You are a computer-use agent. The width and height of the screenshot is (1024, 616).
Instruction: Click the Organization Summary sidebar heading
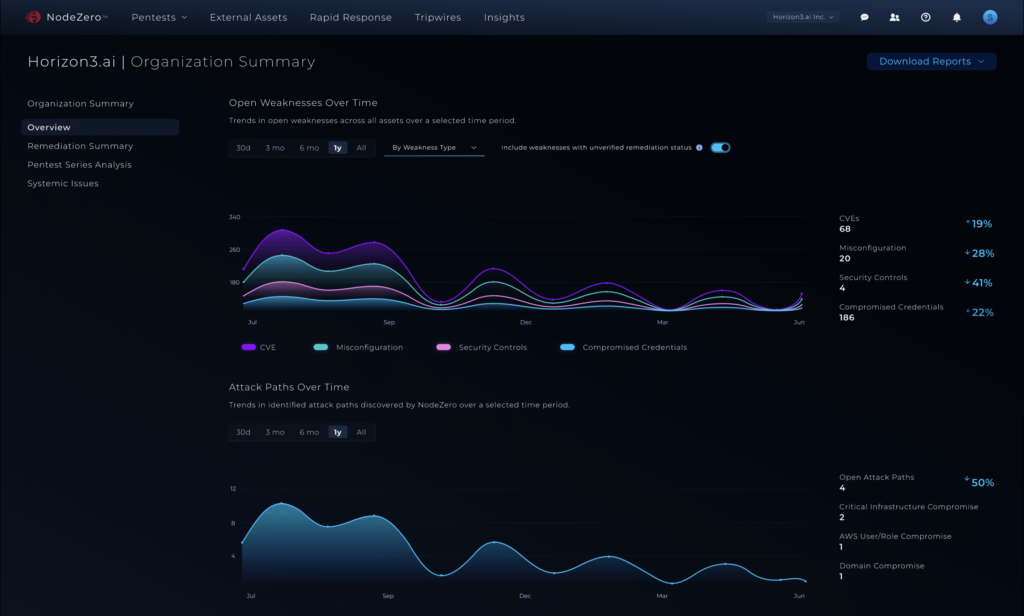click(x=80, y=104)
